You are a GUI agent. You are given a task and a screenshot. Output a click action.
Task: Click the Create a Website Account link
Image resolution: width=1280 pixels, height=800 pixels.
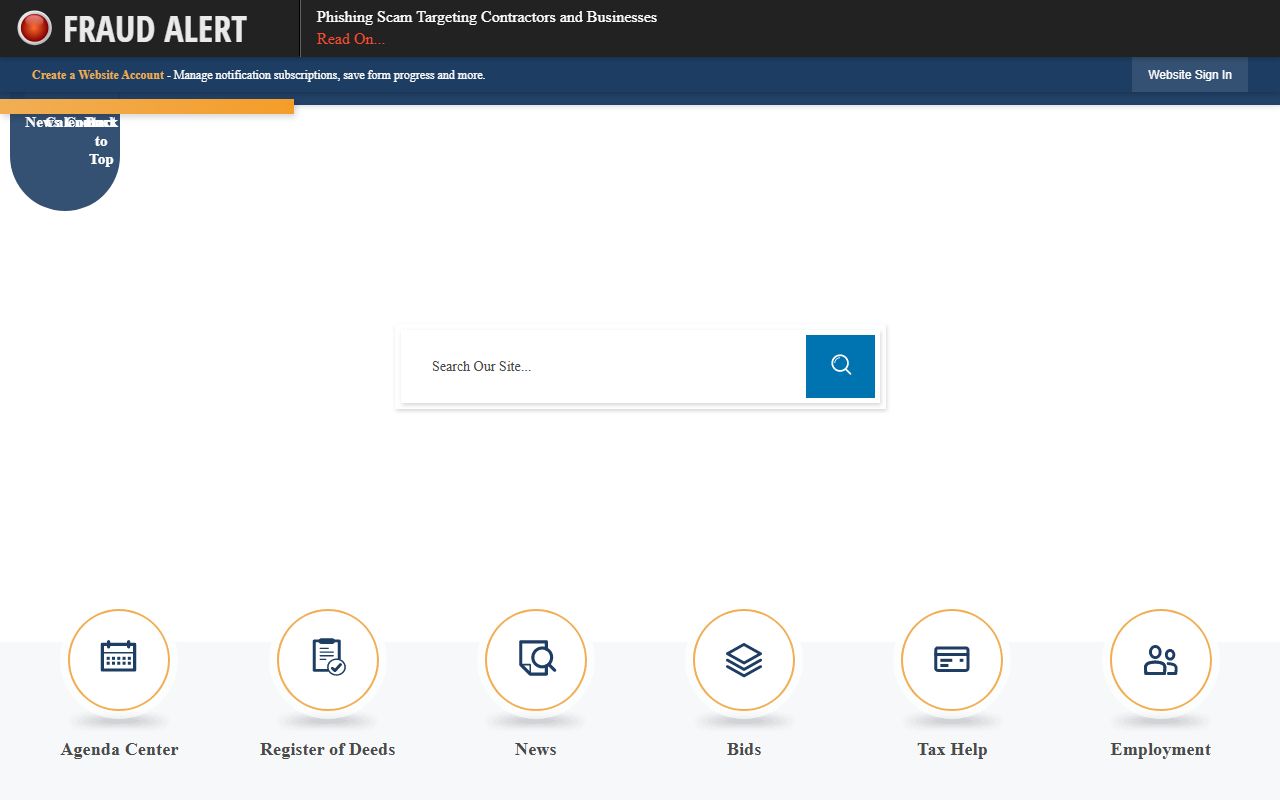tap(98, 75)
